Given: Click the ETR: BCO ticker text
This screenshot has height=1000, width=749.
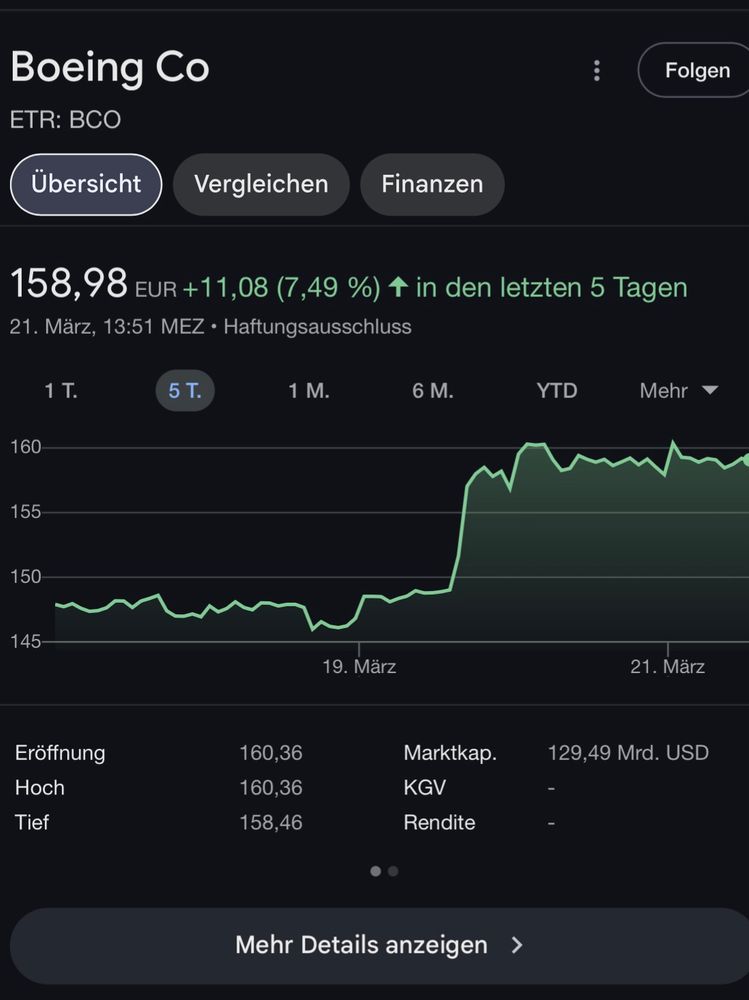Looking at the screenshot, I should (65, 120).
